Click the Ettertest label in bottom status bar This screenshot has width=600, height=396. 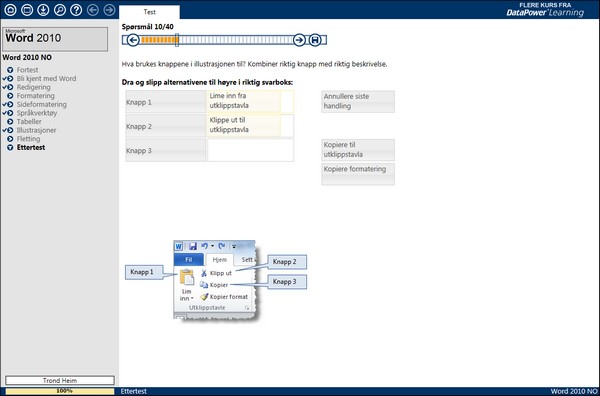(x=134, y=391)
